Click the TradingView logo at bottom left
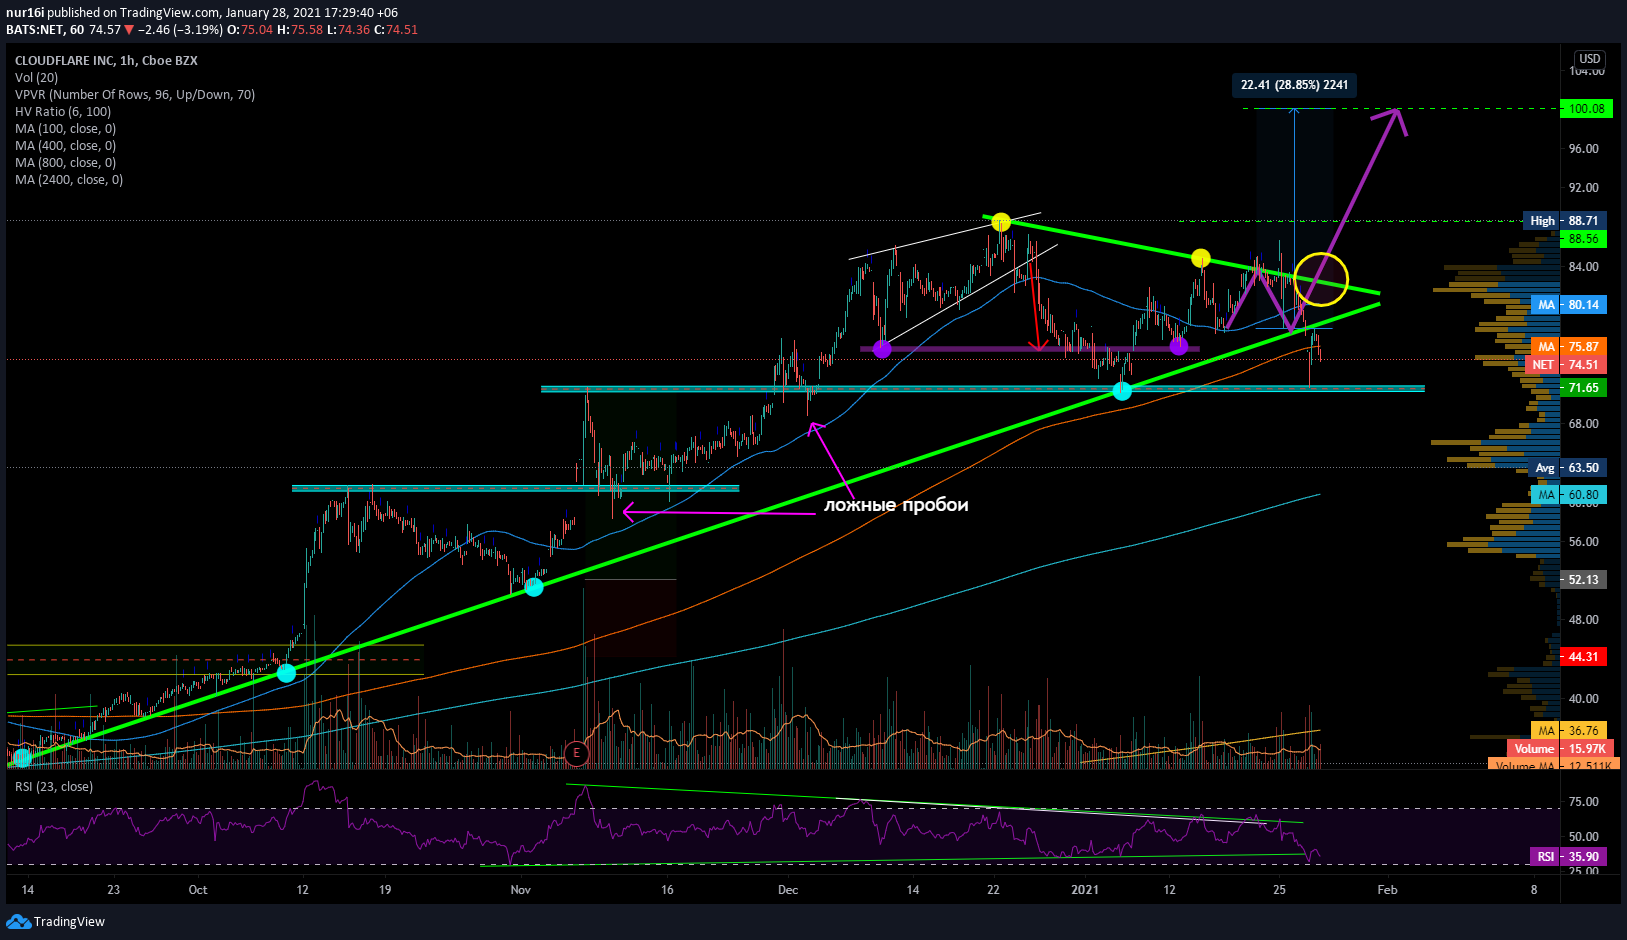The image size is (1627, 940). pos(56,921)
